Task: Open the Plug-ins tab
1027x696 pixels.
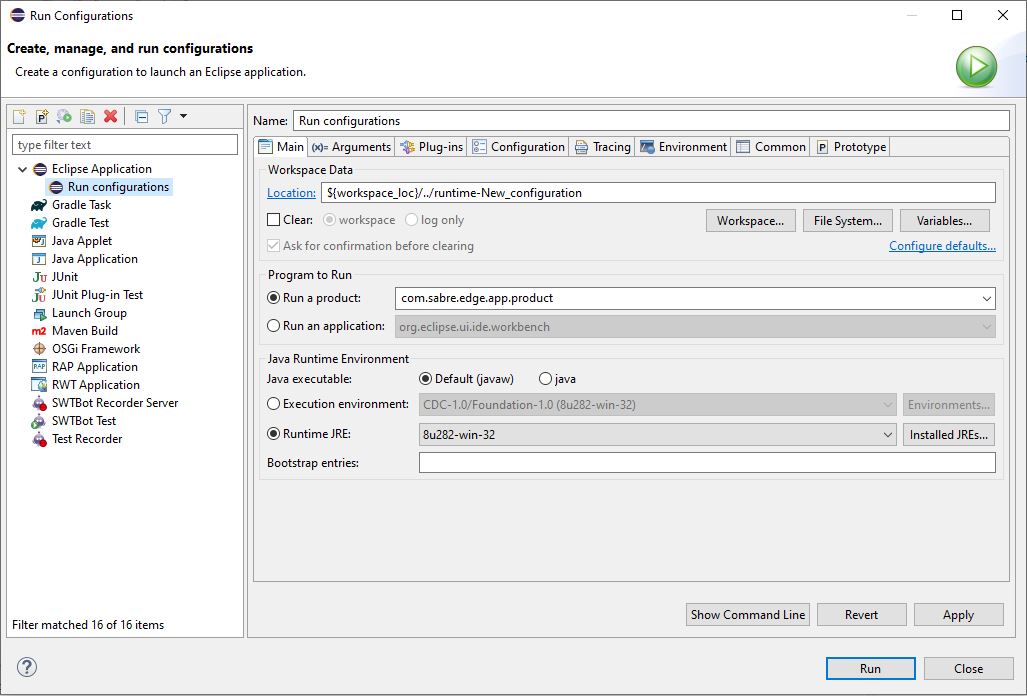Action: point(432,147)
